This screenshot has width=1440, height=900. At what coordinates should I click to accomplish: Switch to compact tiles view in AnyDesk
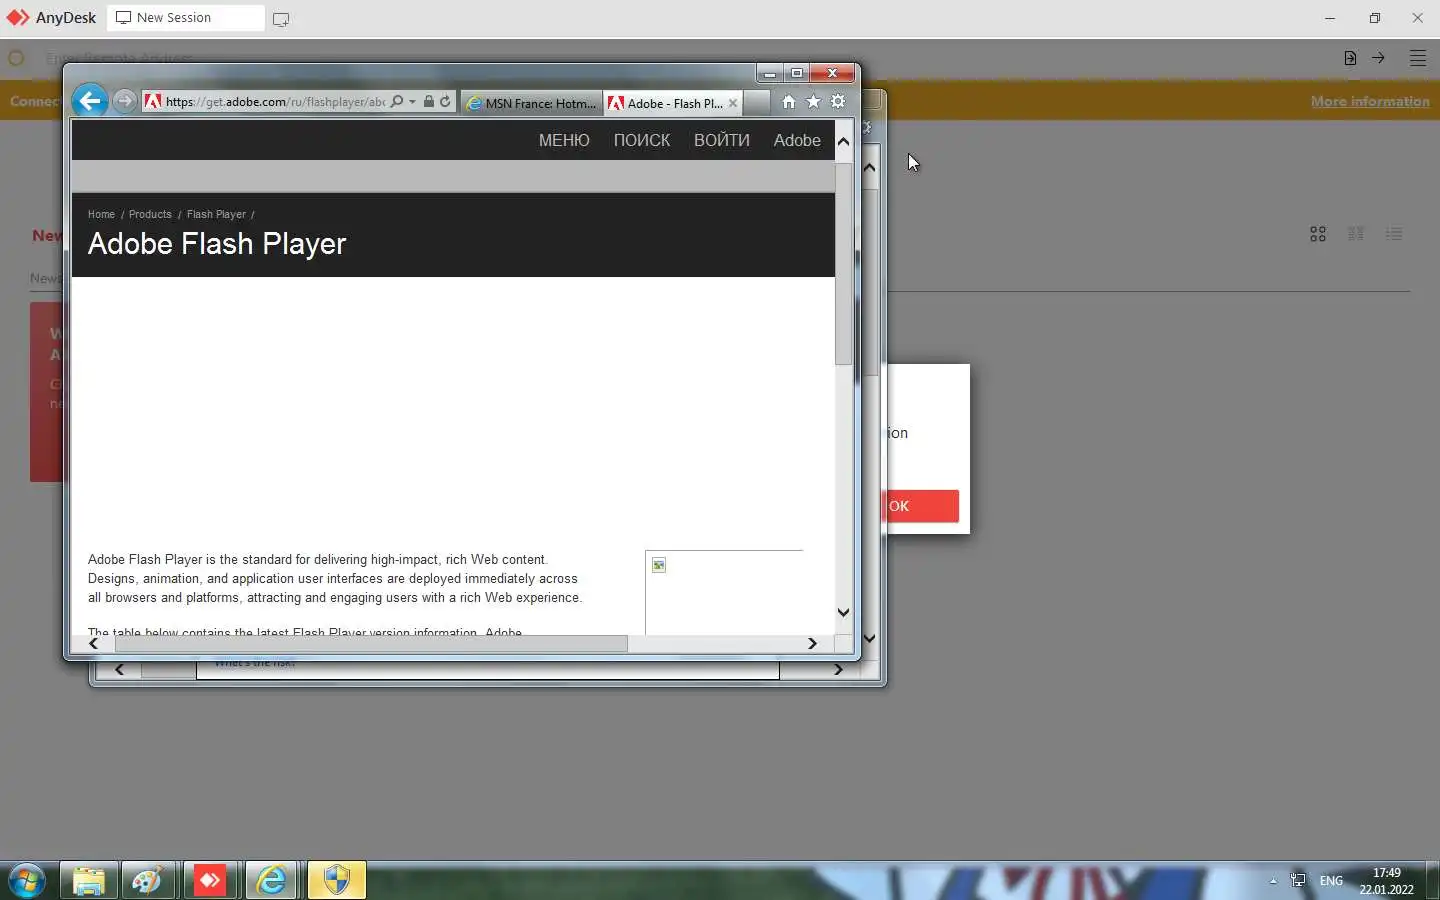click(x=1356, y=233)
